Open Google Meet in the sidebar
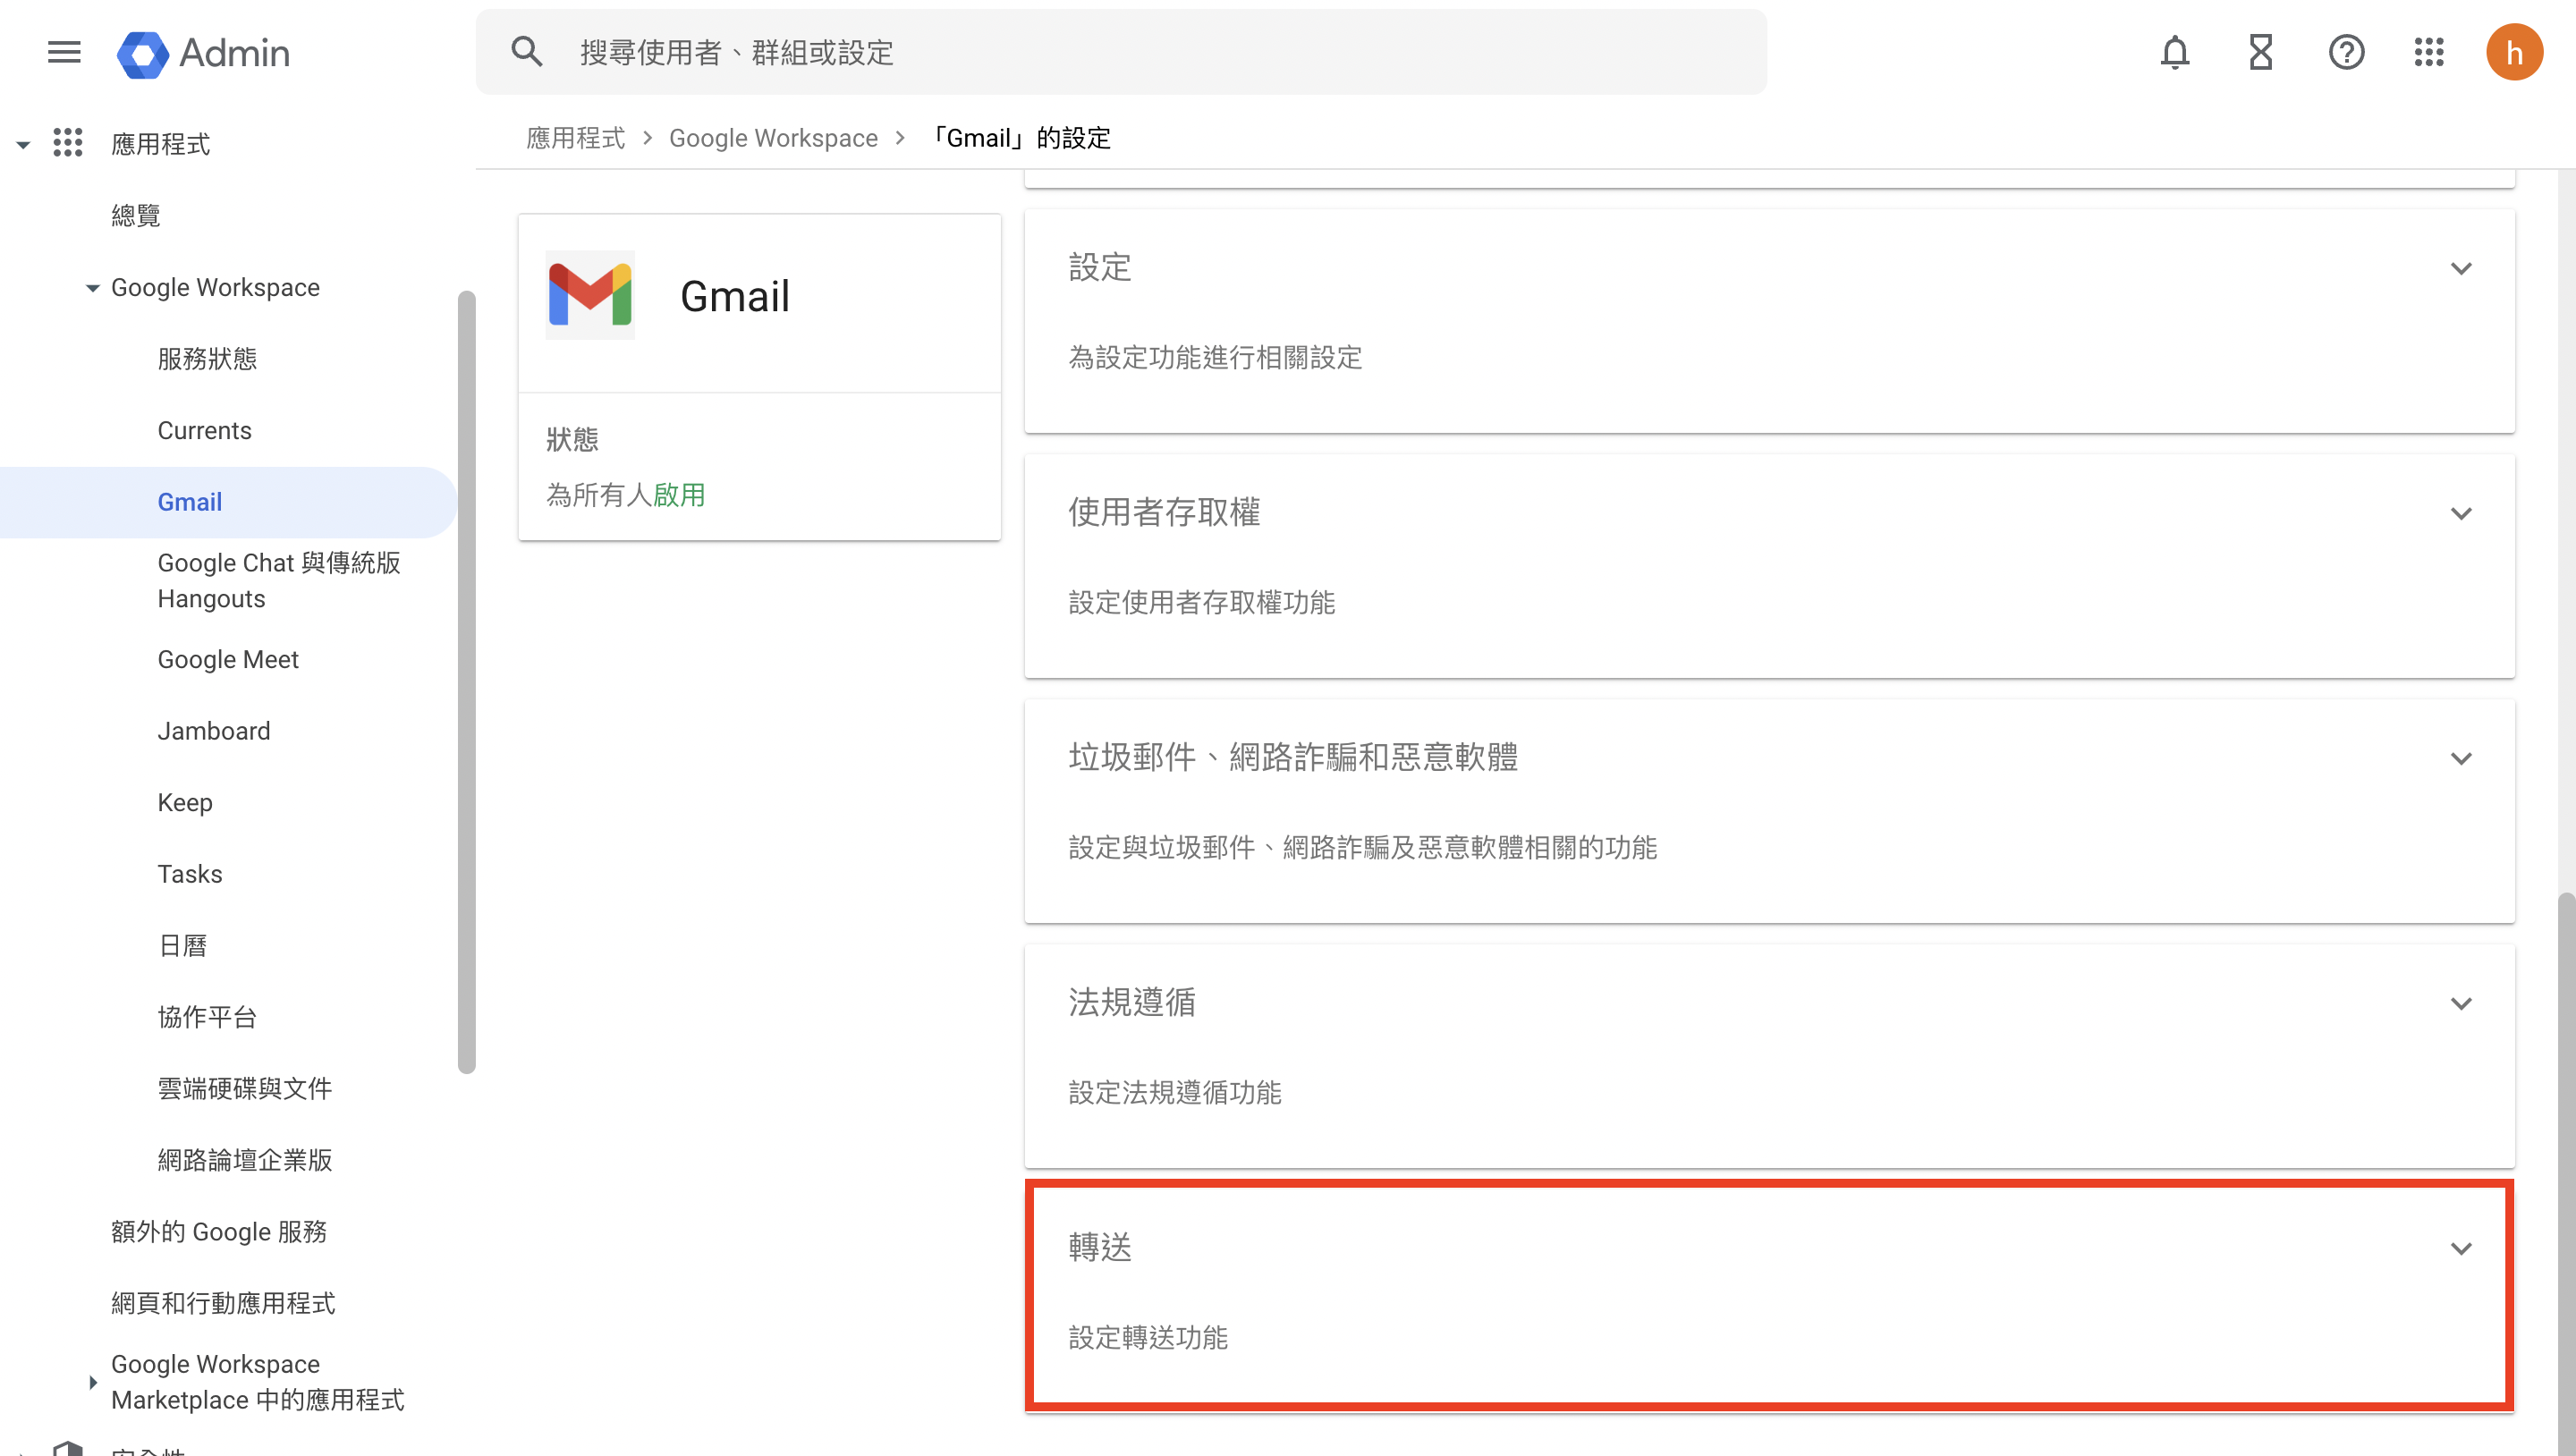2576x1456 pixels. click(x=228, y=659)
